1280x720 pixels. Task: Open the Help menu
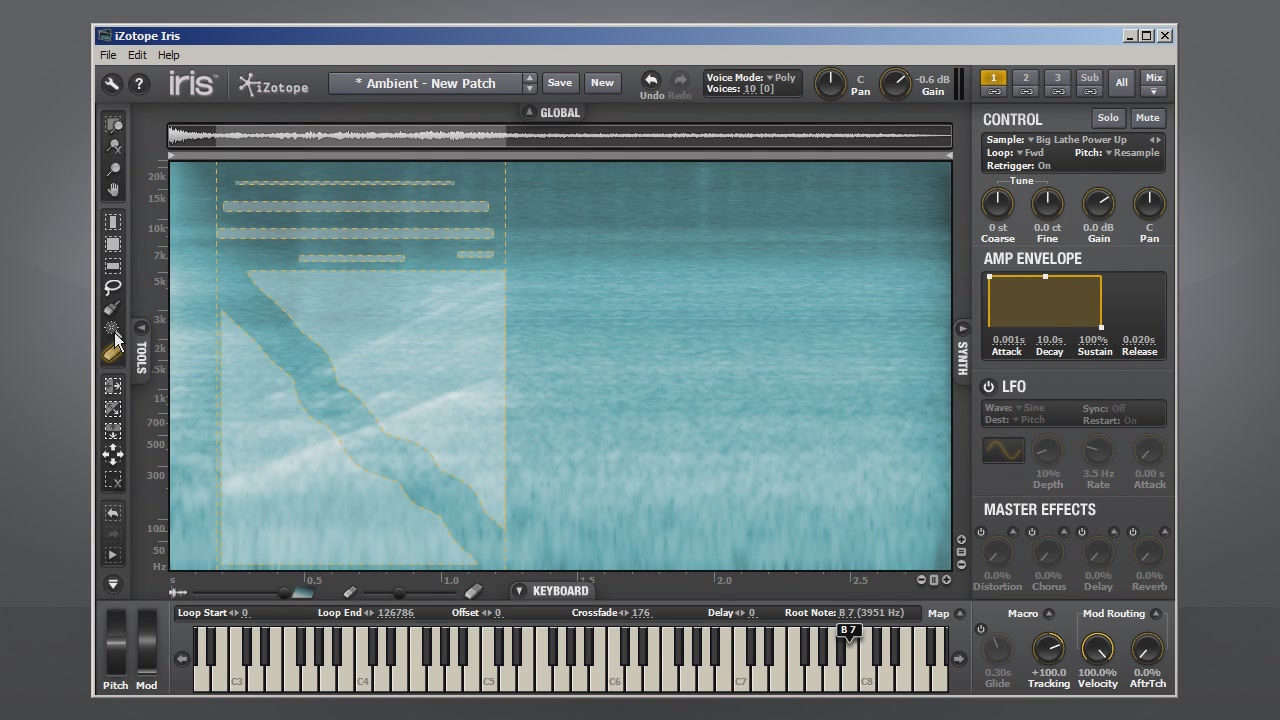pos(169,55)
